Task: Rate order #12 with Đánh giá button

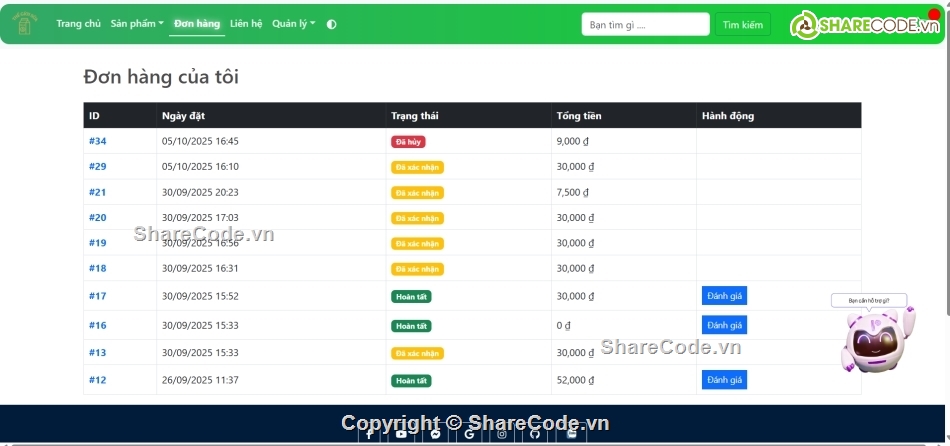Action: click(724, 380)
